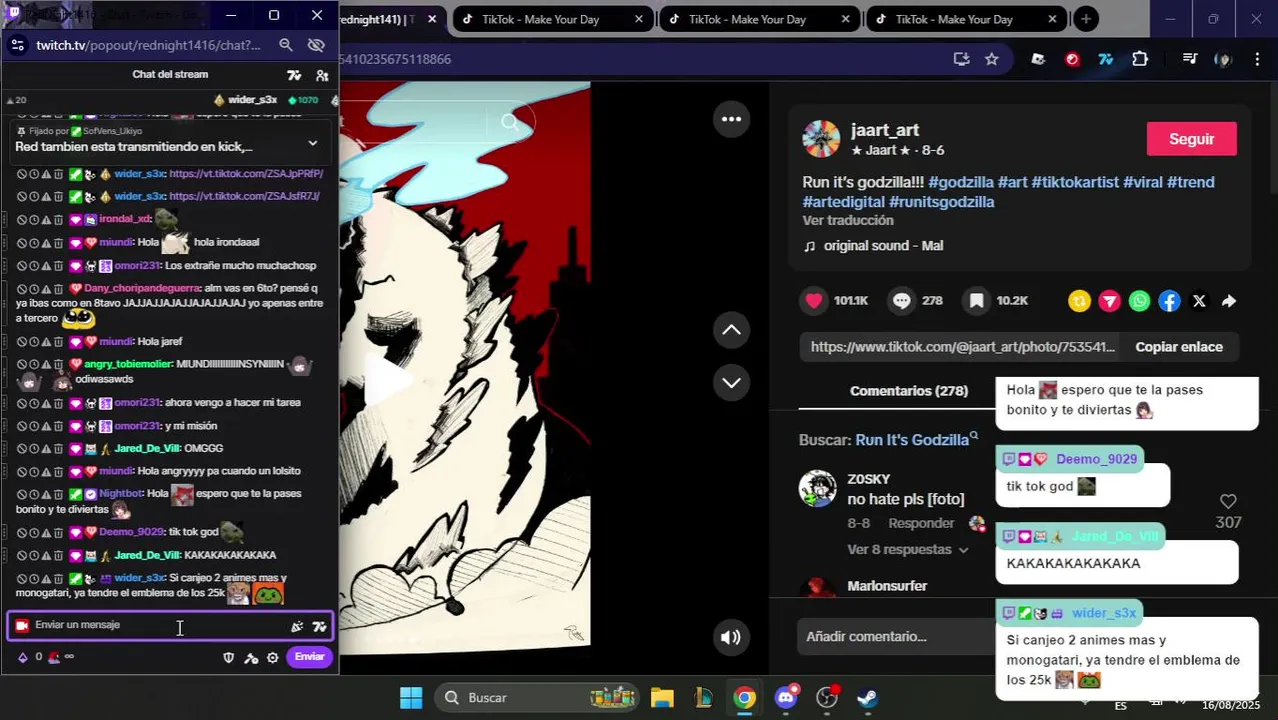1278x720 pixels.
Task: Click Responder under Z0SKY comment
Action: click(x=921, y=523)
